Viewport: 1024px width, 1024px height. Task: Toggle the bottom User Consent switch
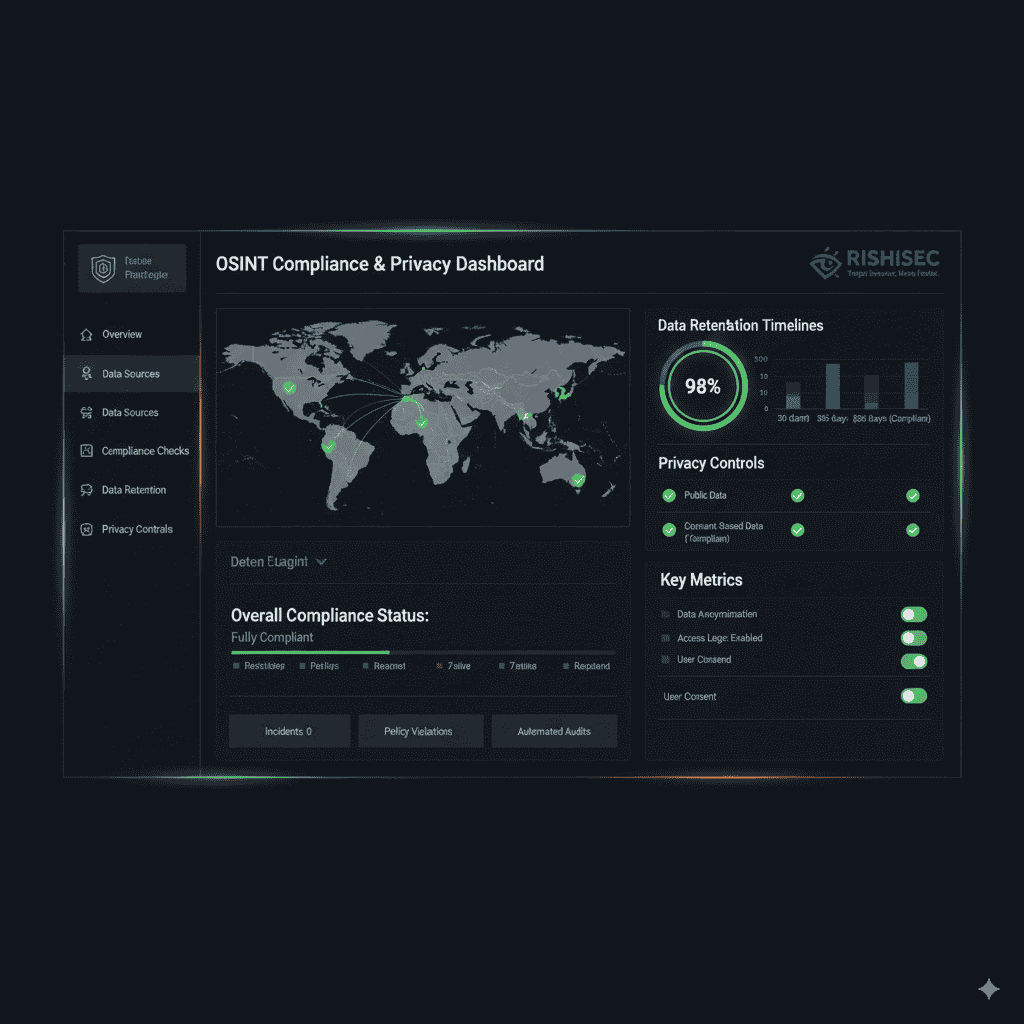[913, 696]
